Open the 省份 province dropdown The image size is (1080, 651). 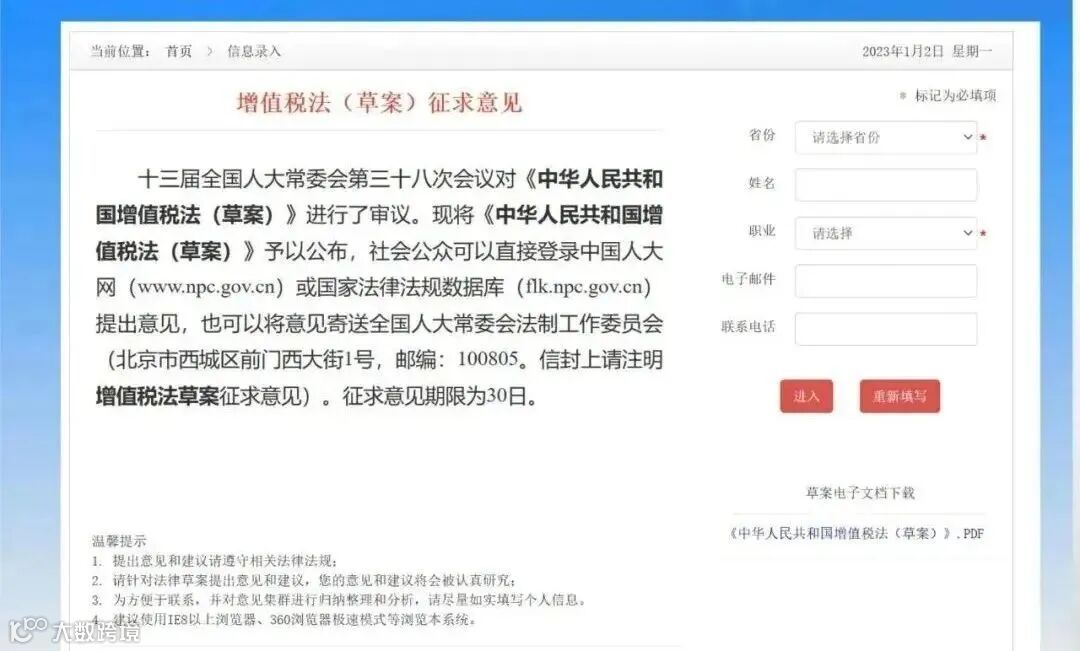[886, 137]
